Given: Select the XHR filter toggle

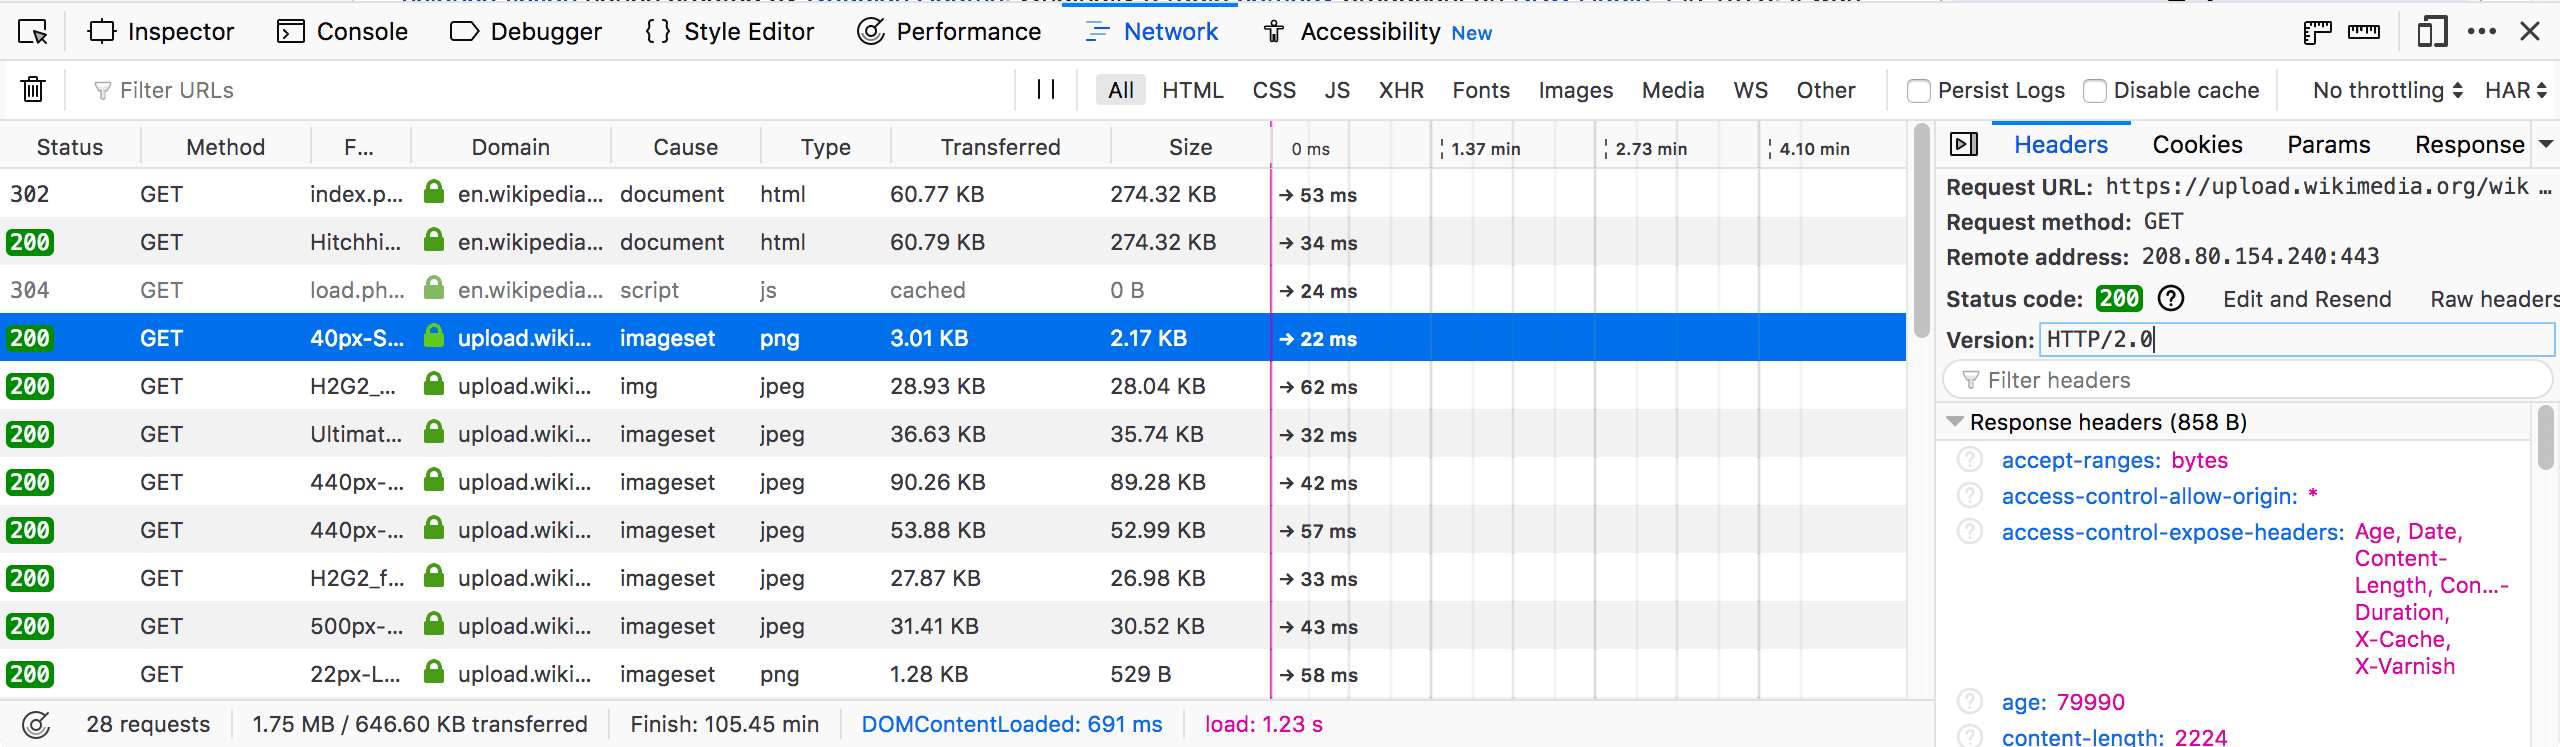Looking at the screenshot, I should click(1401, 90).
